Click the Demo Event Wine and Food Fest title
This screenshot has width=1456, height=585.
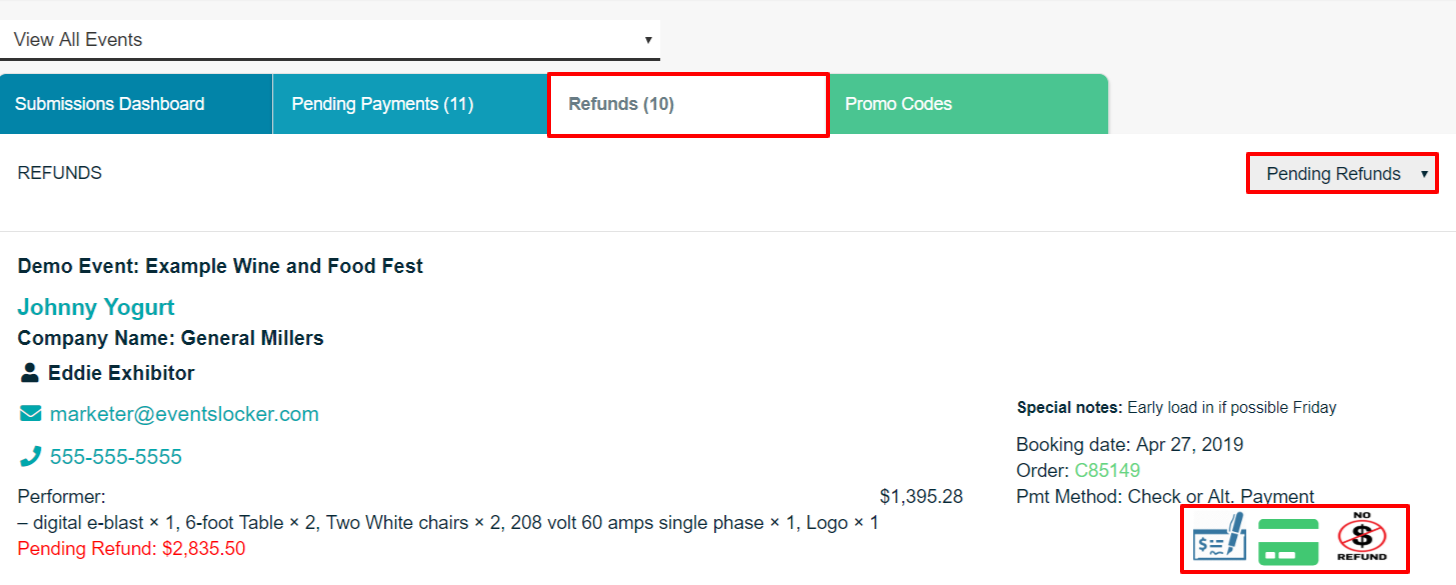tap(220, 266)
